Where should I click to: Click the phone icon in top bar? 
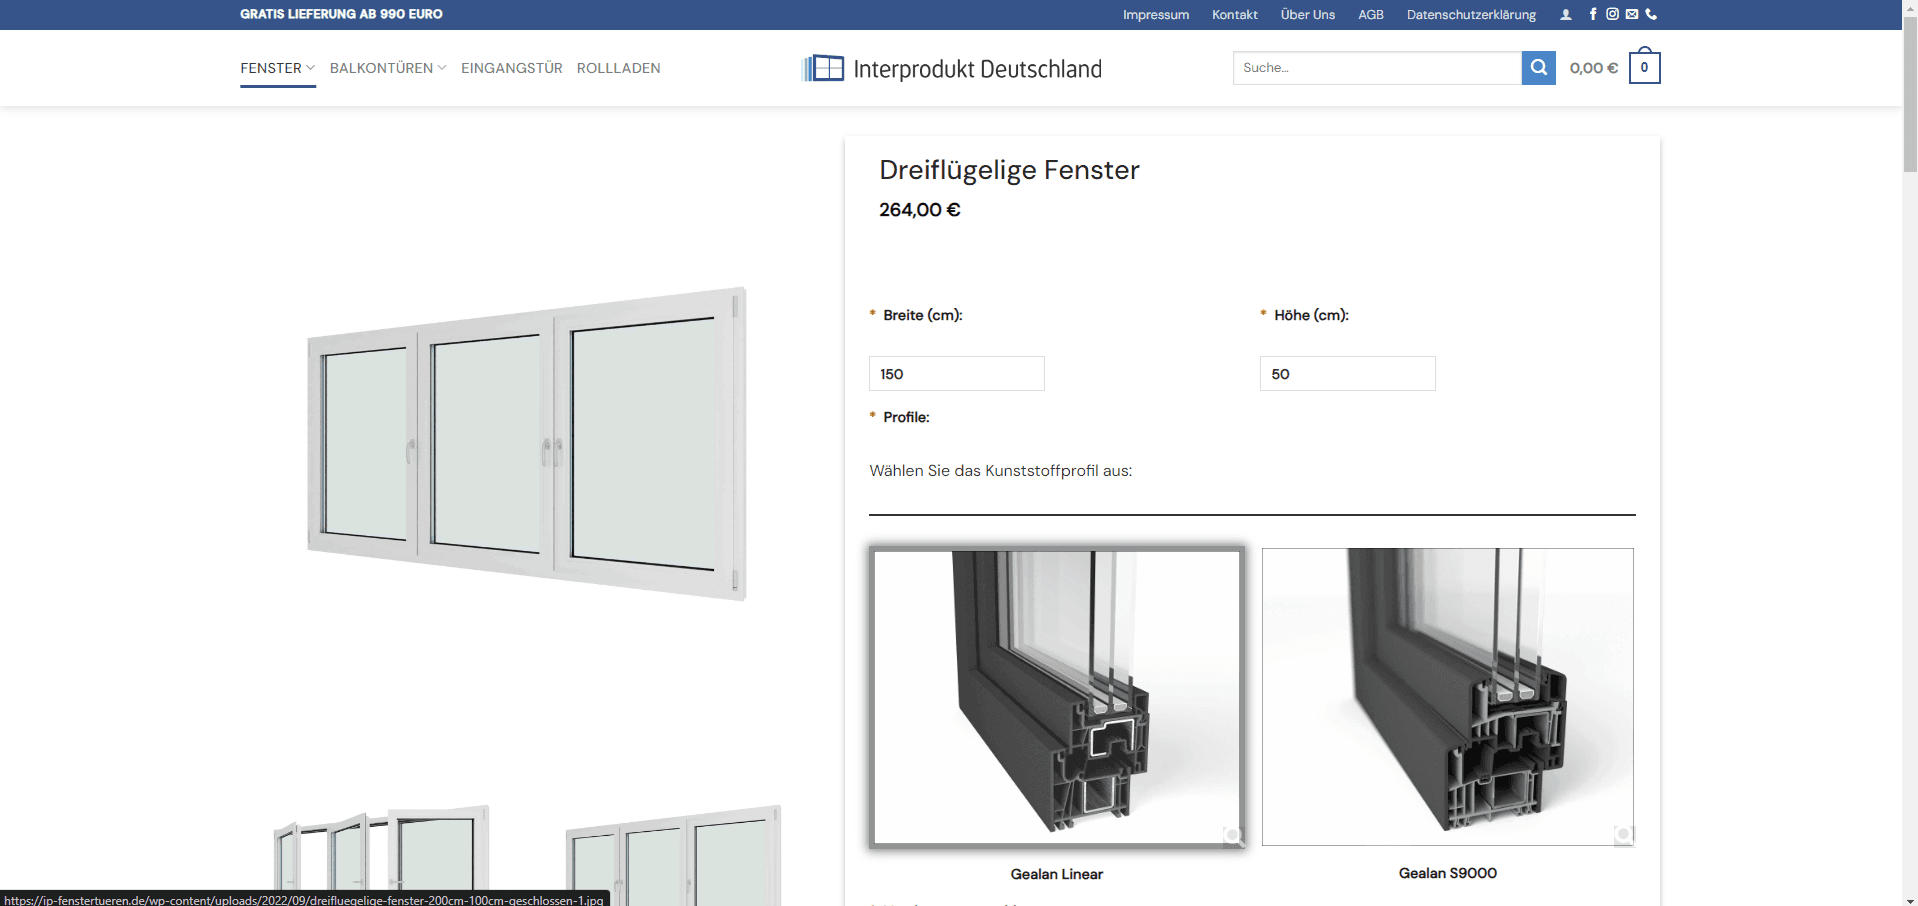(x=1651, y=14)
